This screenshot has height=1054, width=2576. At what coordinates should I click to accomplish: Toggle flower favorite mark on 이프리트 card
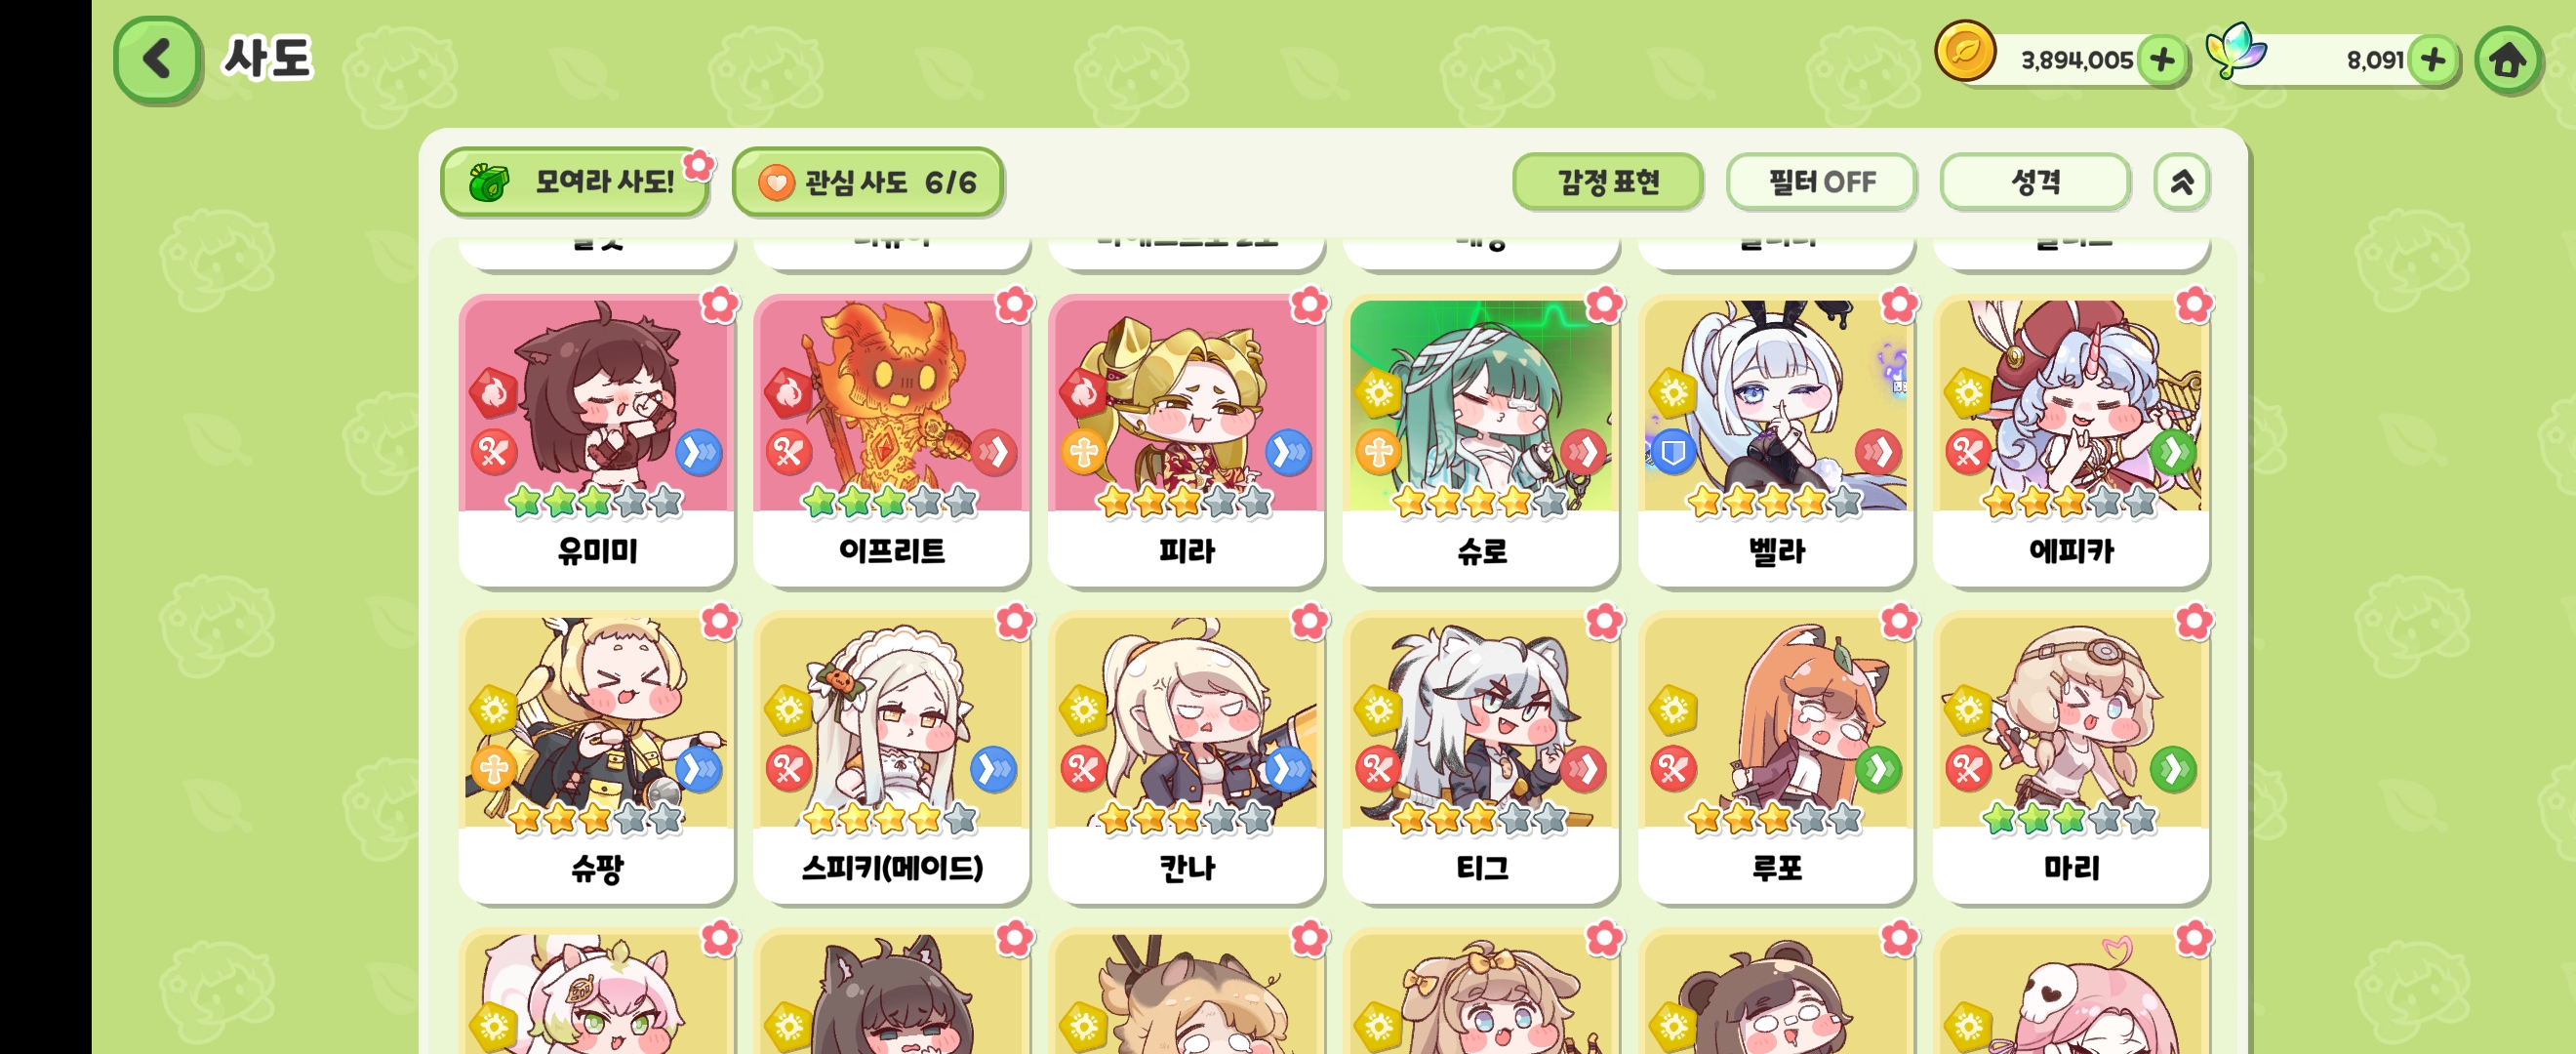(1014, 305)
